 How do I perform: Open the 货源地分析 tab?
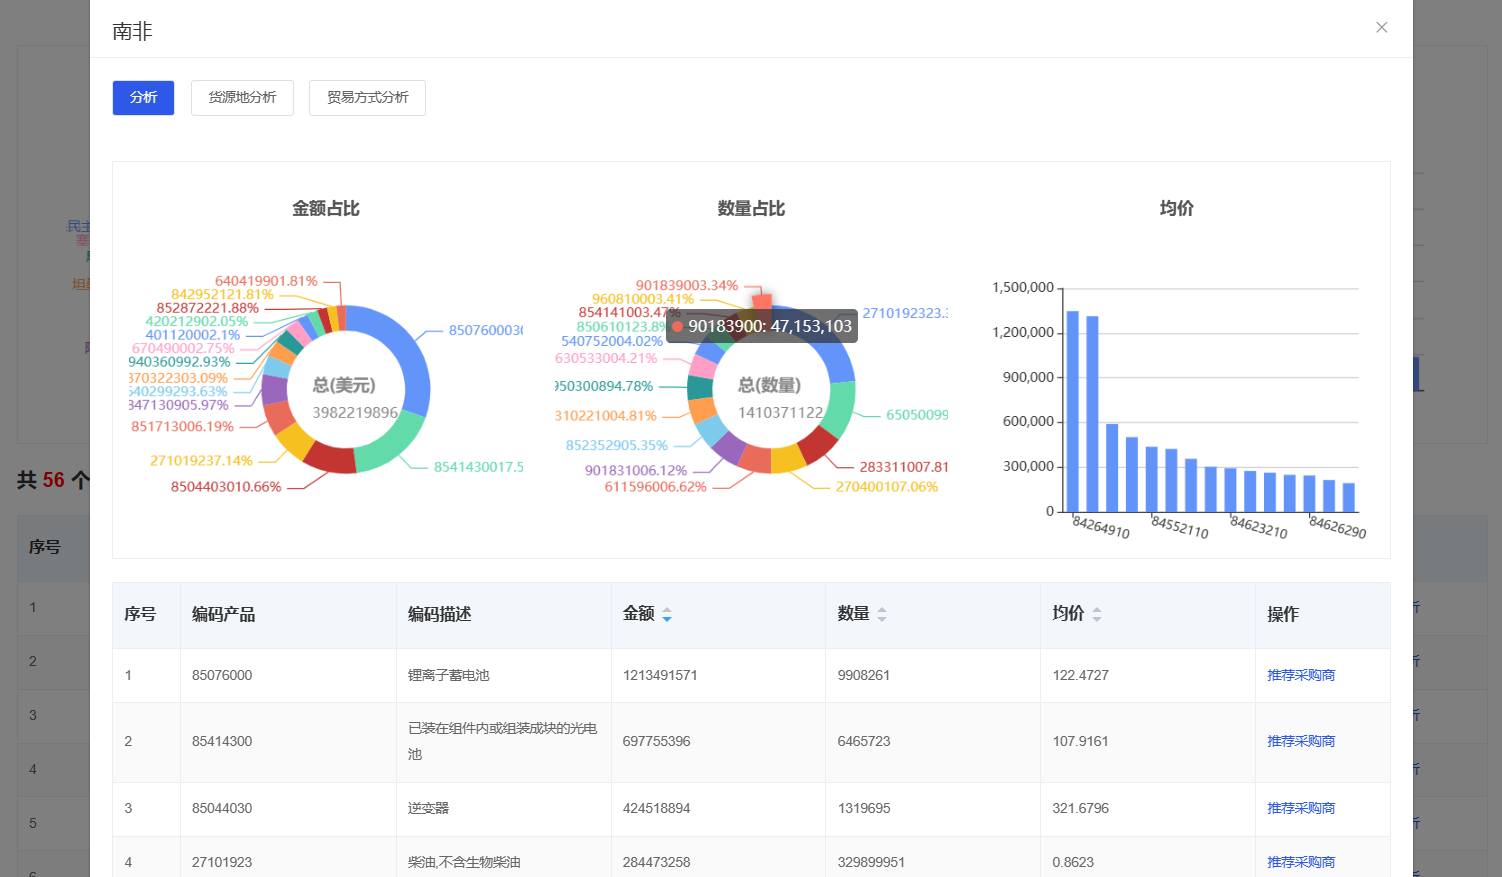point(242,98)
